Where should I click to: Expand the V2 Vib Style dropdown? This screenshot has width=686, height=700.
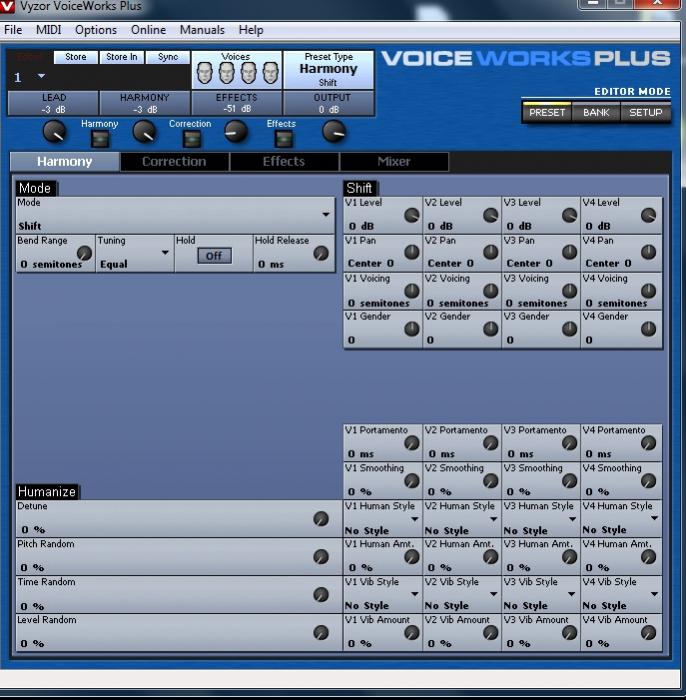tap(494, 594)
